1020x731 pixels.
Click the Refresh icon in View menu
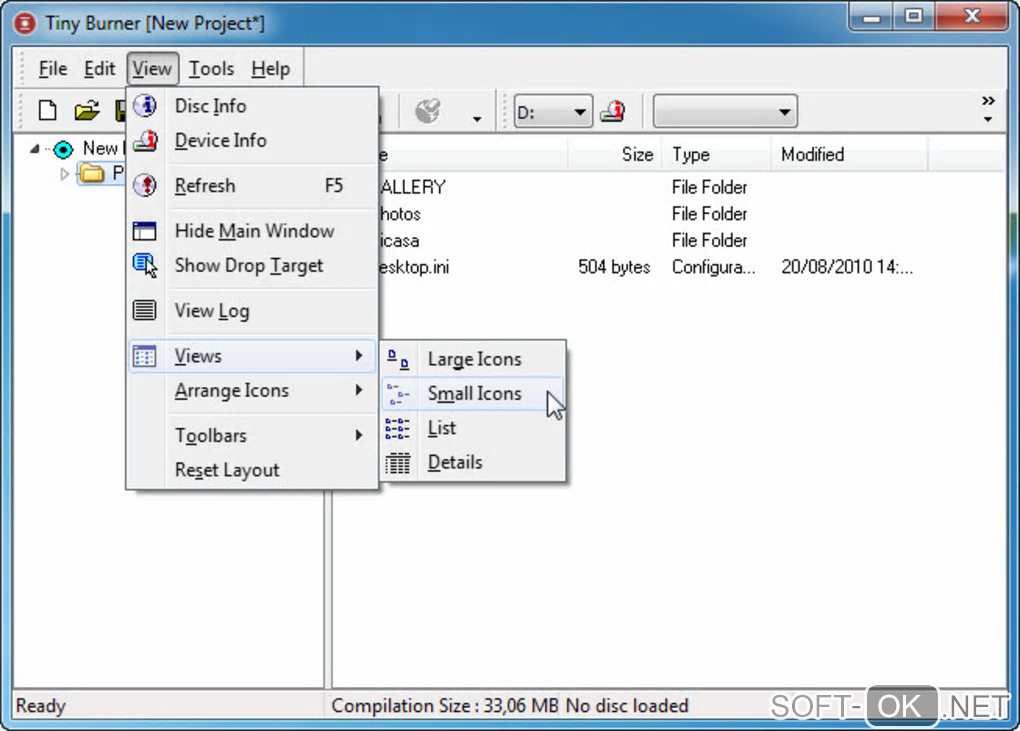(144, 185)
